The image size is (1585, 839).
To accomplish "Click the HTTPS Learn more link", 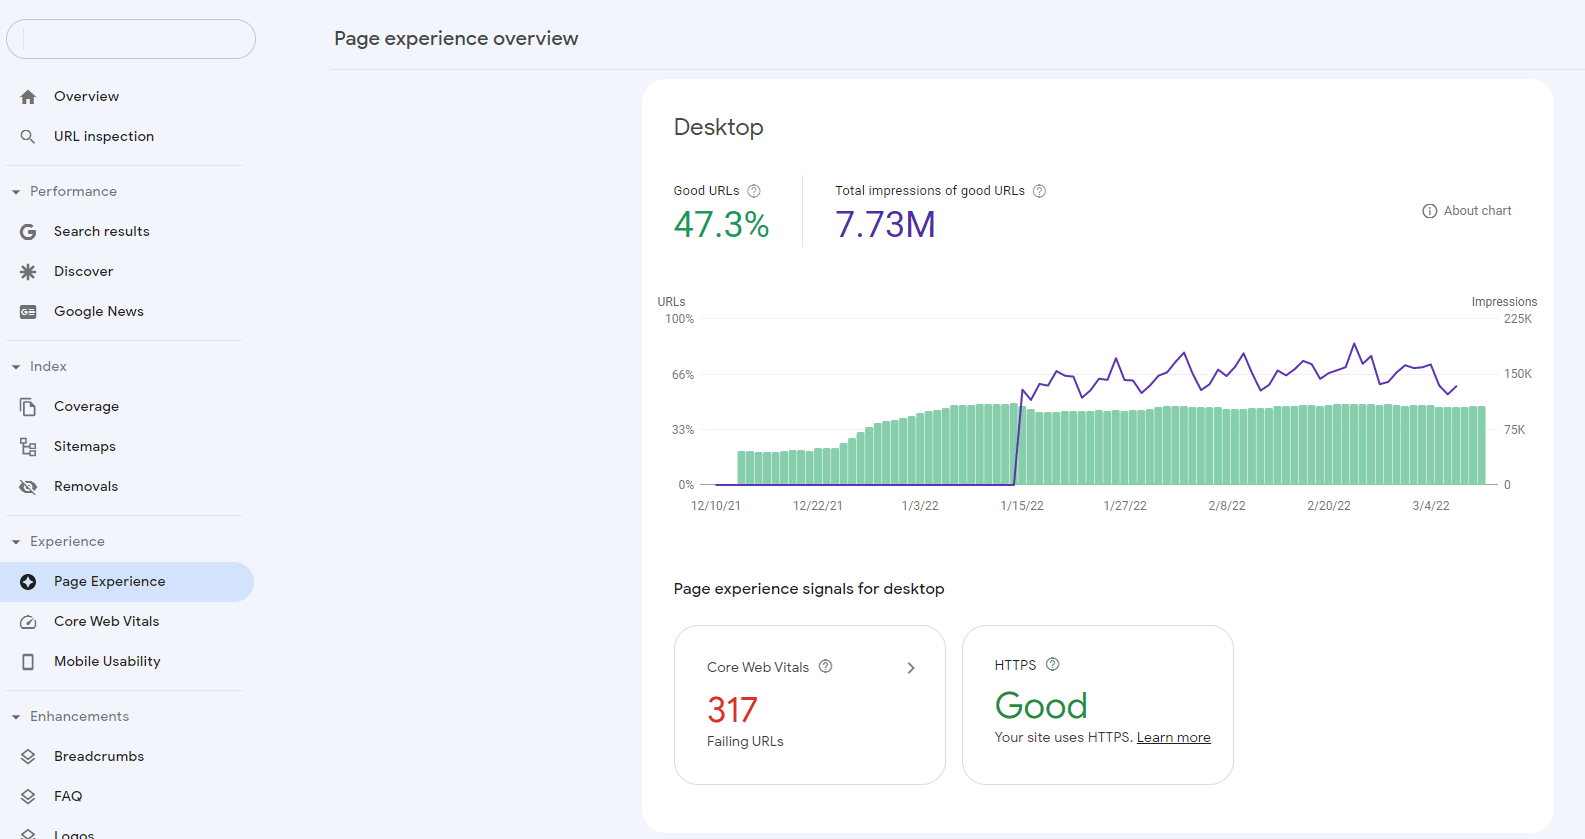I will pyautogui.click(x=1173, y=738).
